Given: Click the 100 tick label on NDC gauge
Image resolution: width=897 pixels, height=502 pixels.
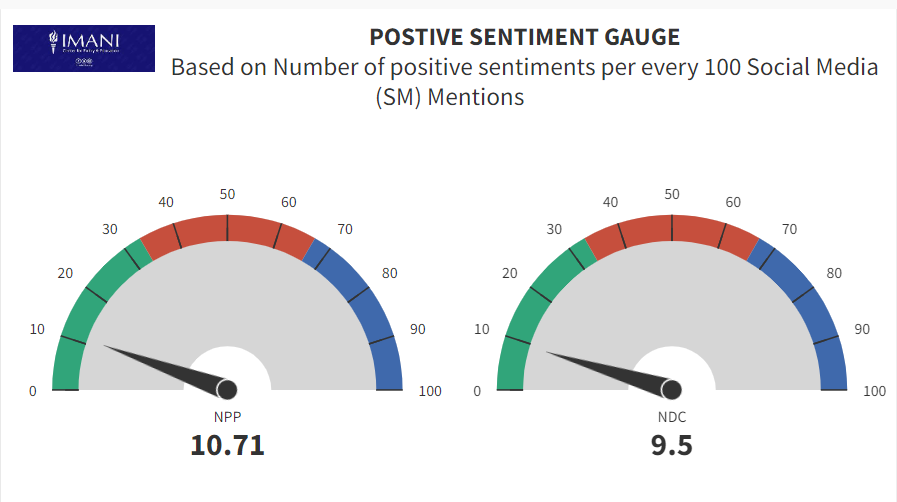Looking at the screenshot, I should (874, 391).
